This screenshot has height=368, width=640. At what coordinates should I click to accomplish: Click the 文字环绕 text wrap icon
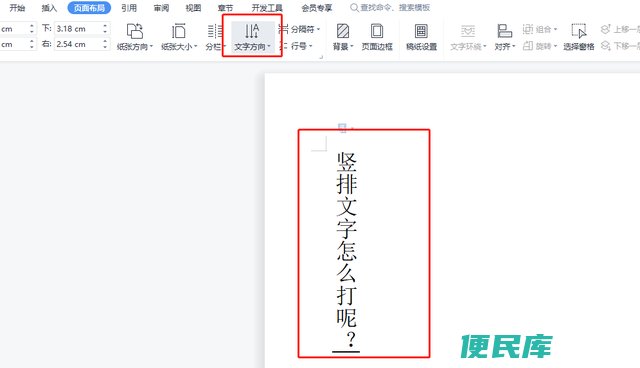(468, 31)
